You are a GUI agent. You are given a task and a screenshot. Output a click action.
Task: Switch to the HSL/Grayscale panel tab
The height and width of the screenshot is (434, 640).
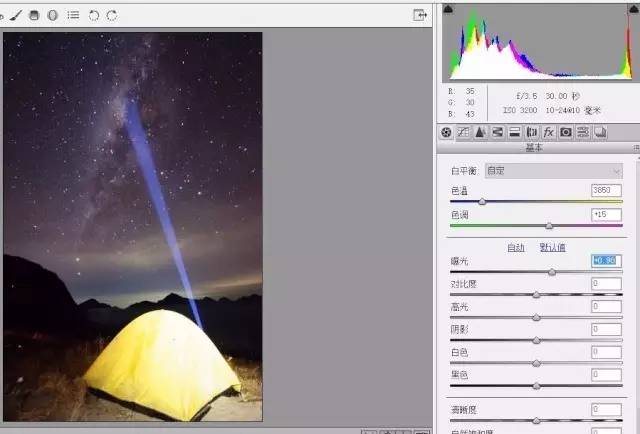click(x=498, y=132)
